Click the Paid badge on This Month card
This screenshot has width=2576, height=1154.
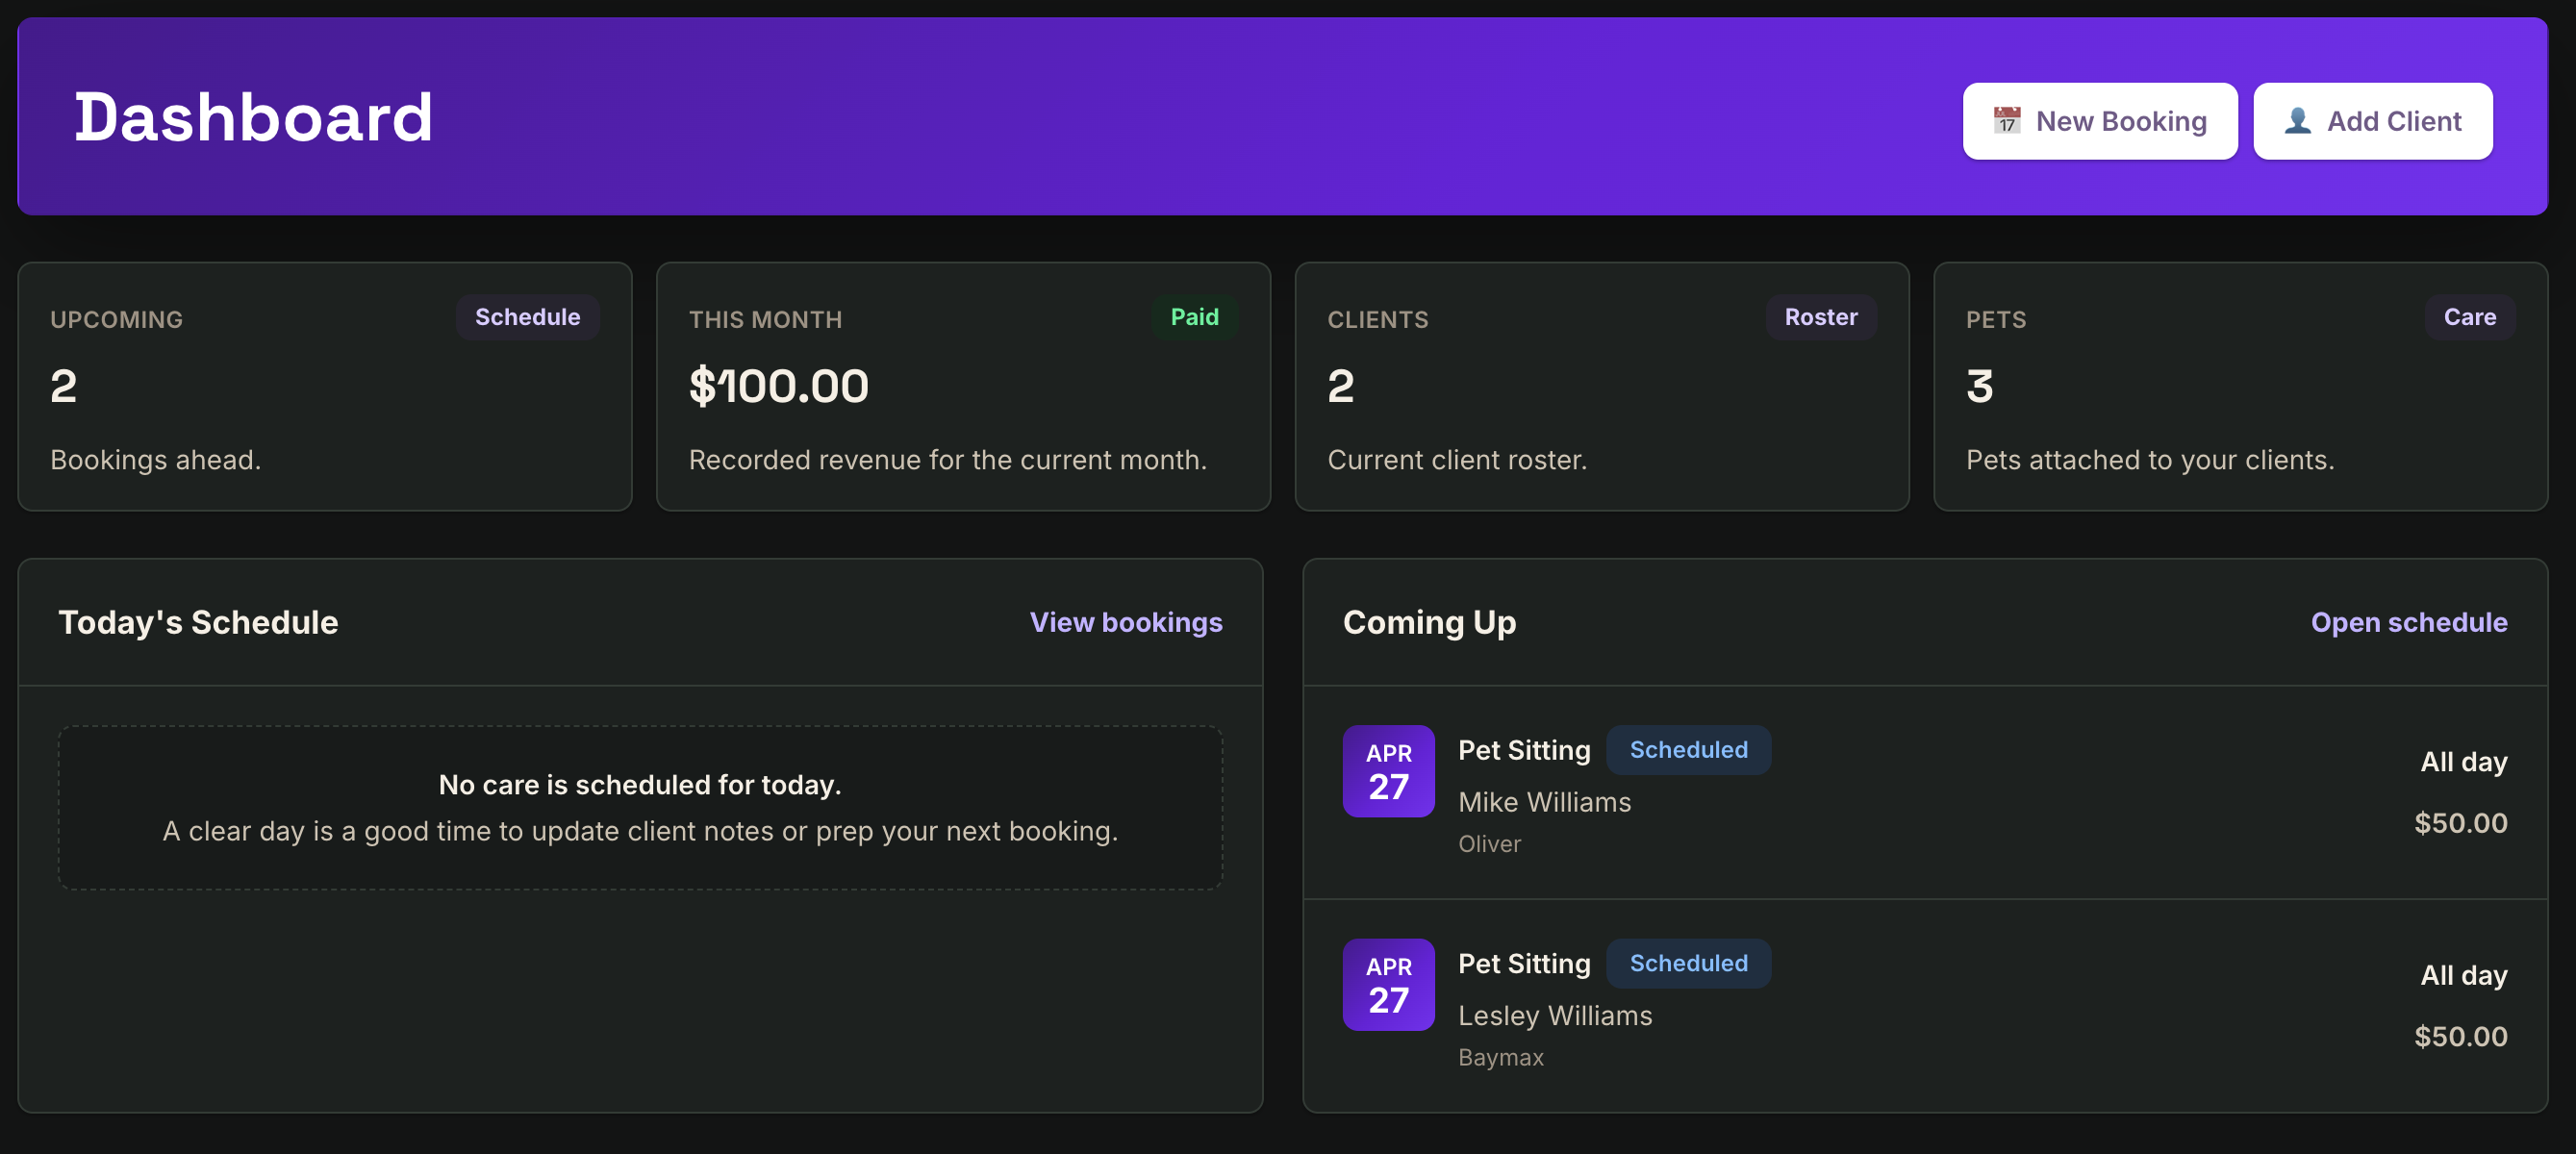[1196, 317]
